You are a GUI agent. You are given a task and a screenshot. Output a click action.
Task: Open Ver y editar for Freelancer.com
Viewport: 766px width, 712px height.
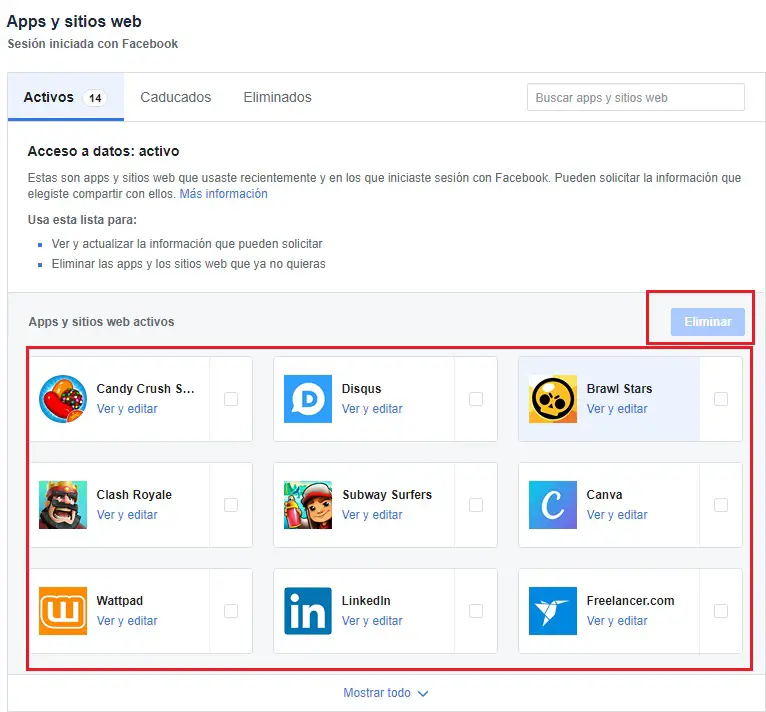coord(617,621)
